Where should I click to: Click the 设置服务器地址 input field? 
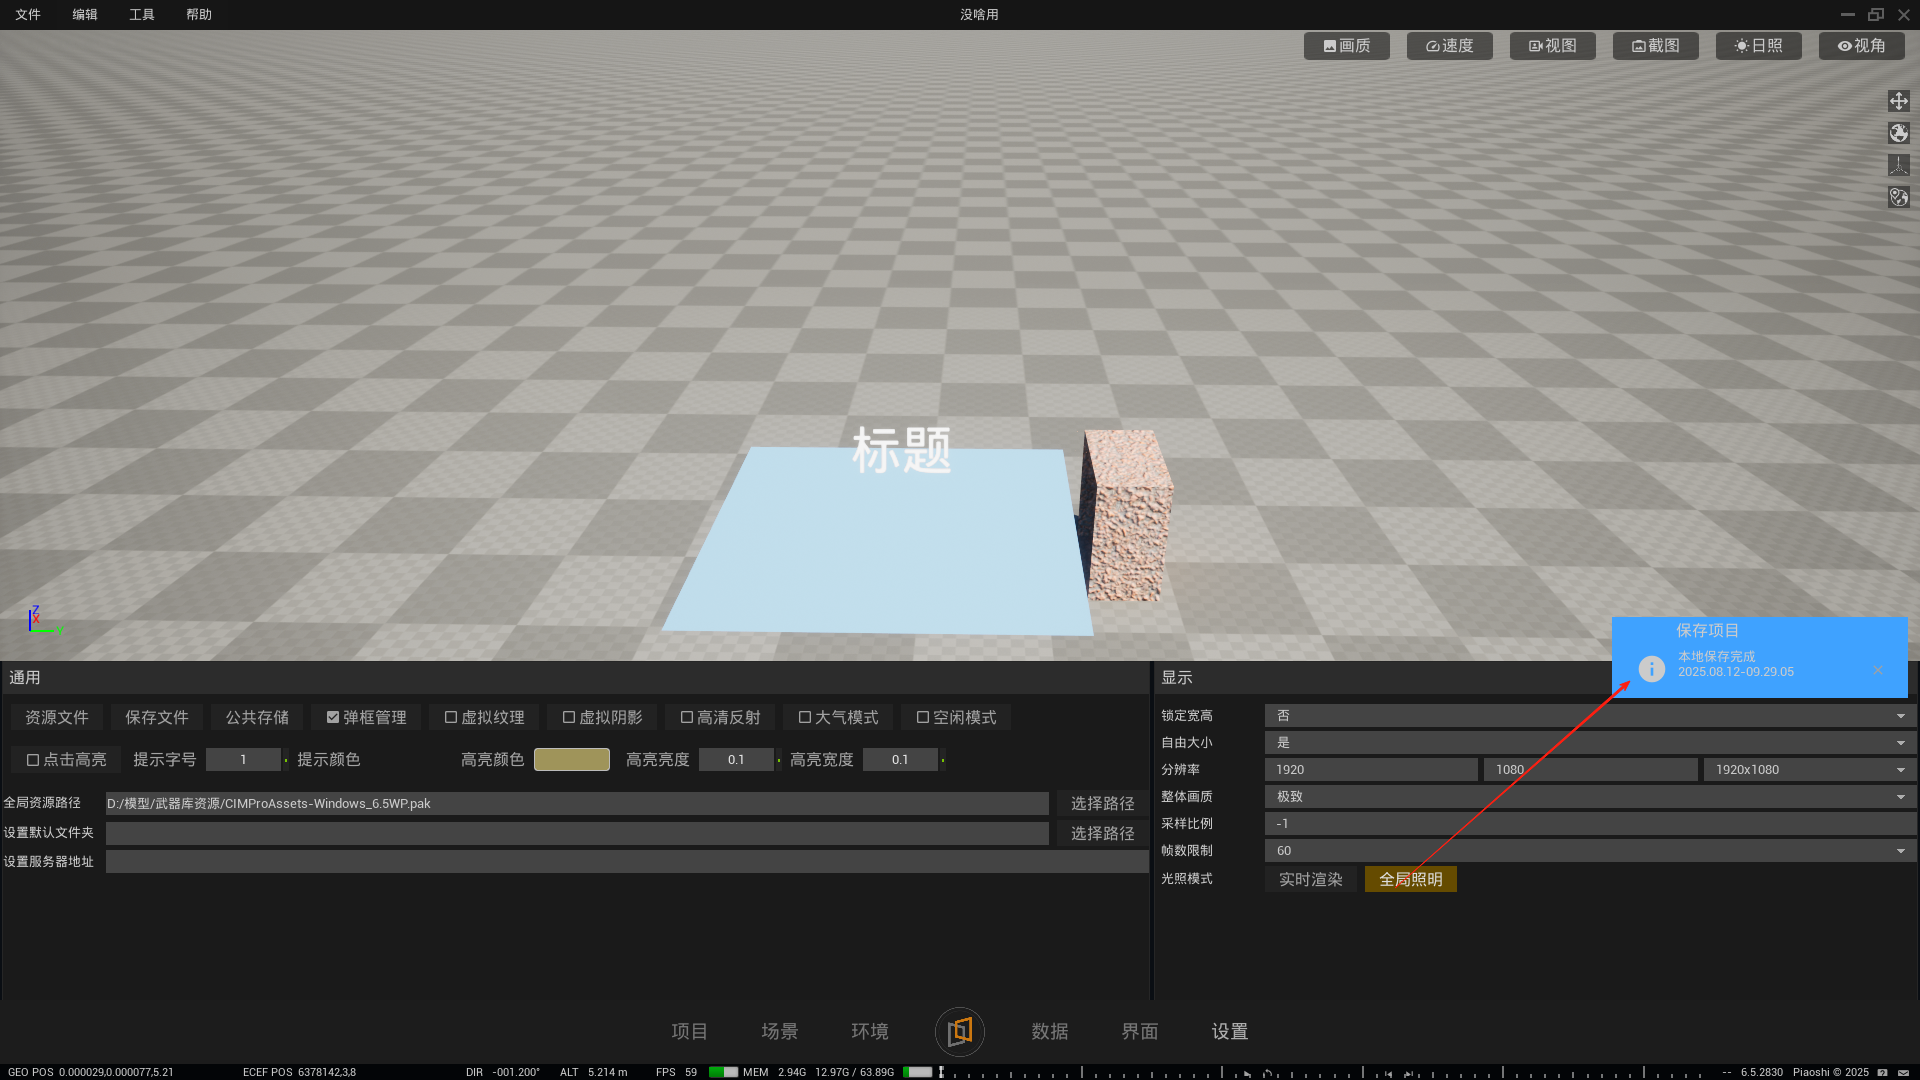(627, 861)
